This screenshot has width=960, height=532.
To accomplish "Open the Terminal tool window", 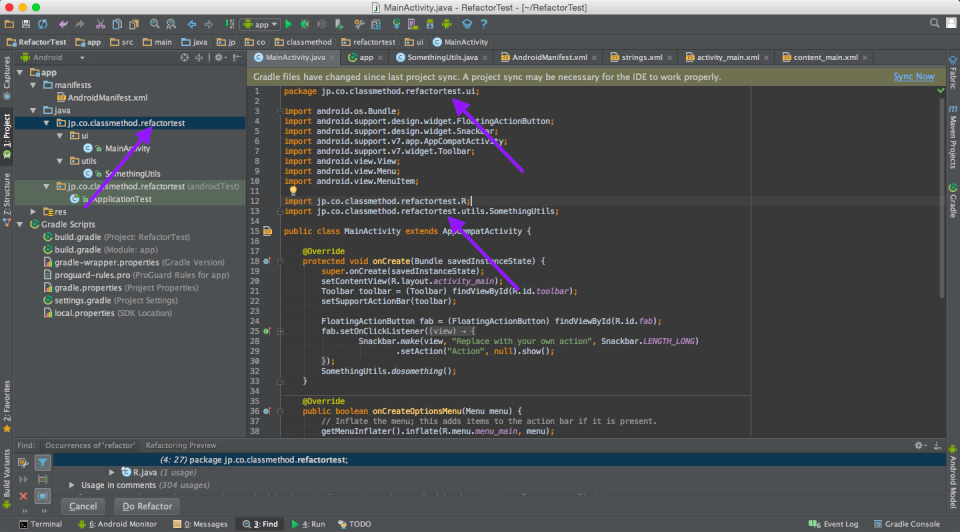I will (x=40, y=525).
